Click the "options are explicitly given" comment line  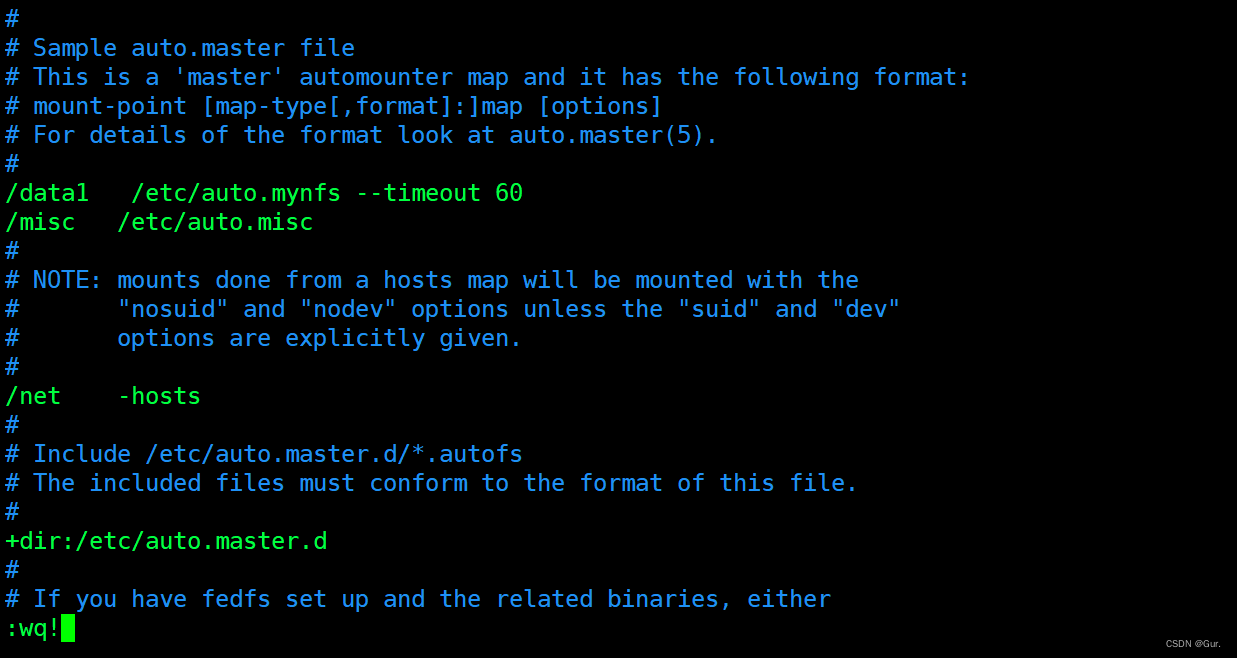pos(319,338)
